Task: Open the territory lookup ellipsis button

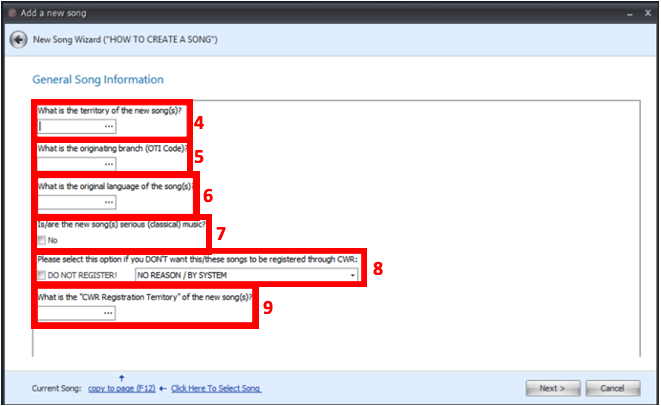Action: pyautogui.click(x=108, y=127)
